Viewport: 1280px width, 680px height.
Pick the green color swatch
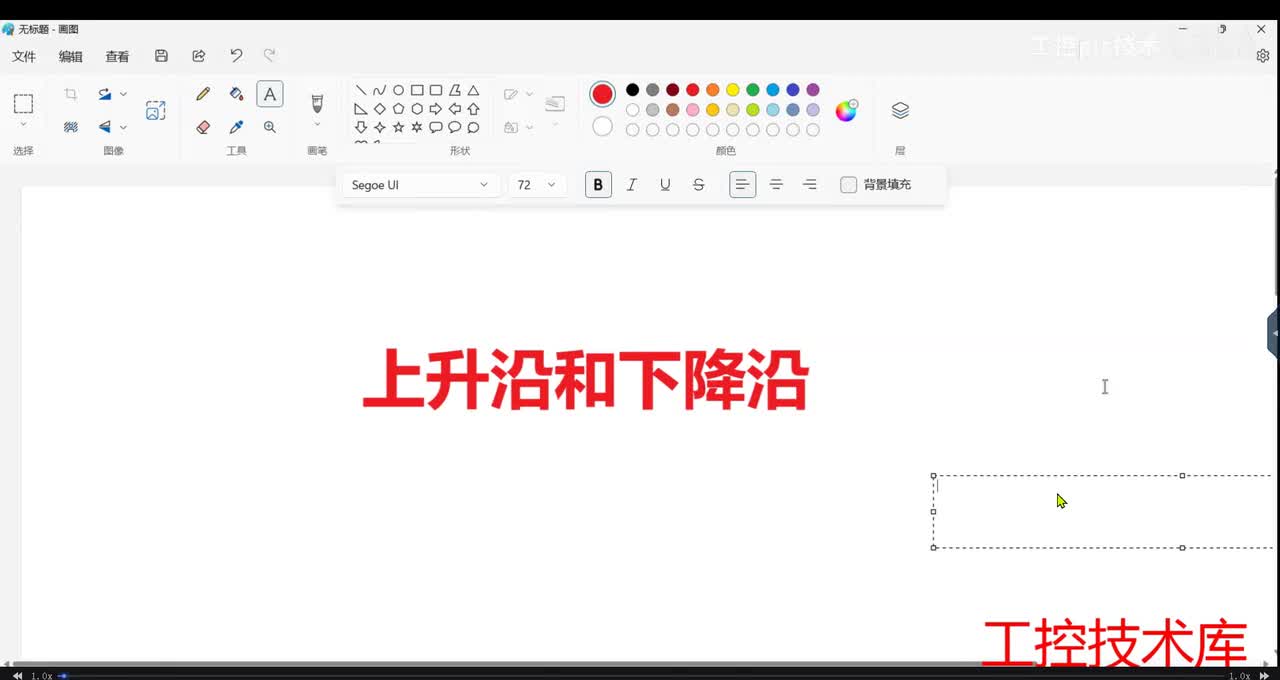pyautogui.click(x=752, y=90)
